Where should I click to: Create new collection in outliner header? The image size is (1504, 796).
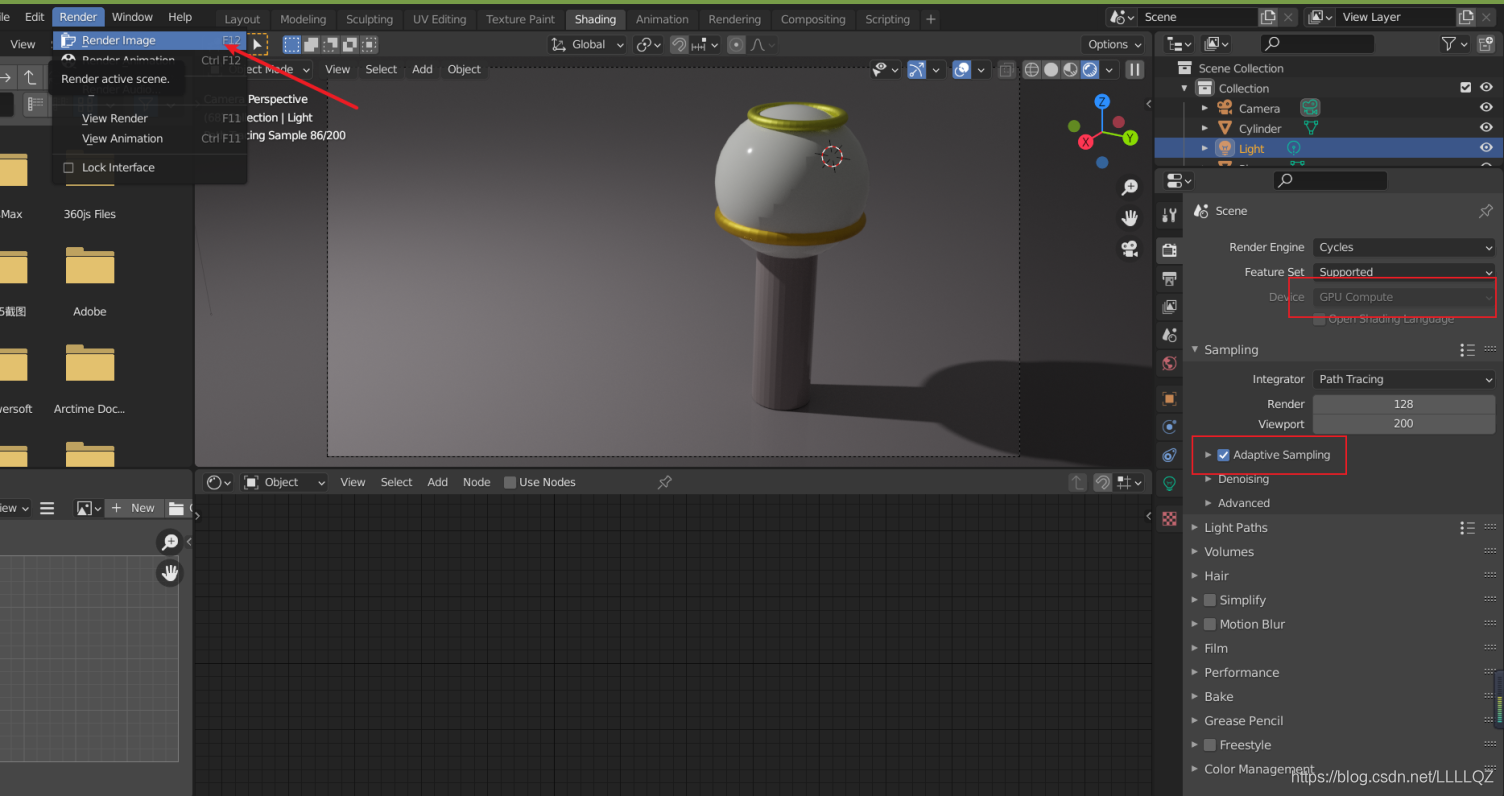(1485, 44)
